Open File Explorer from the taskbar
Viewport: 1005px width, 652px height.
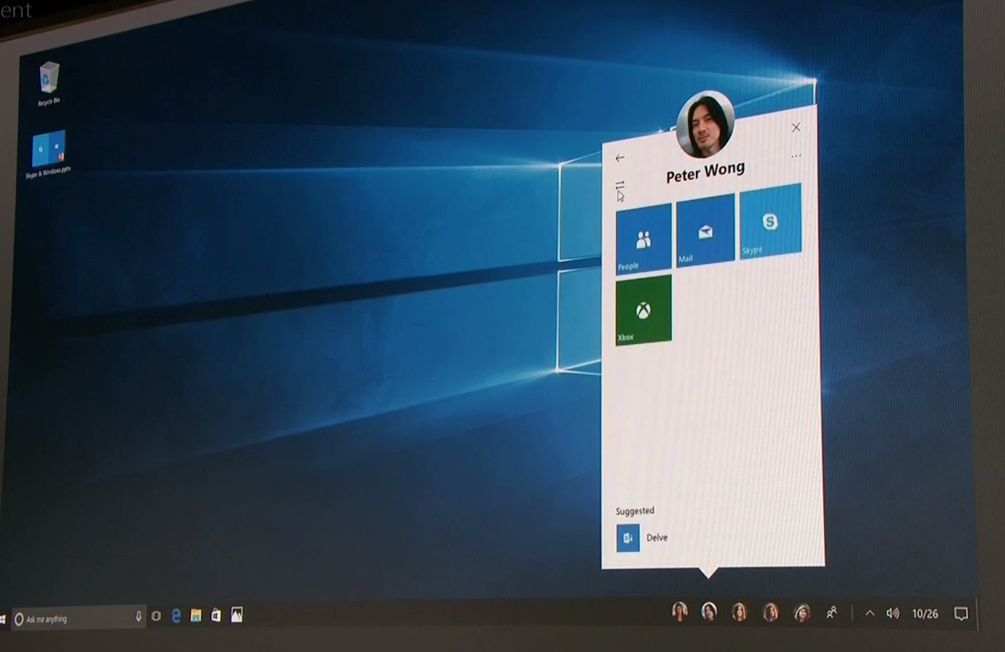point(196,615)
